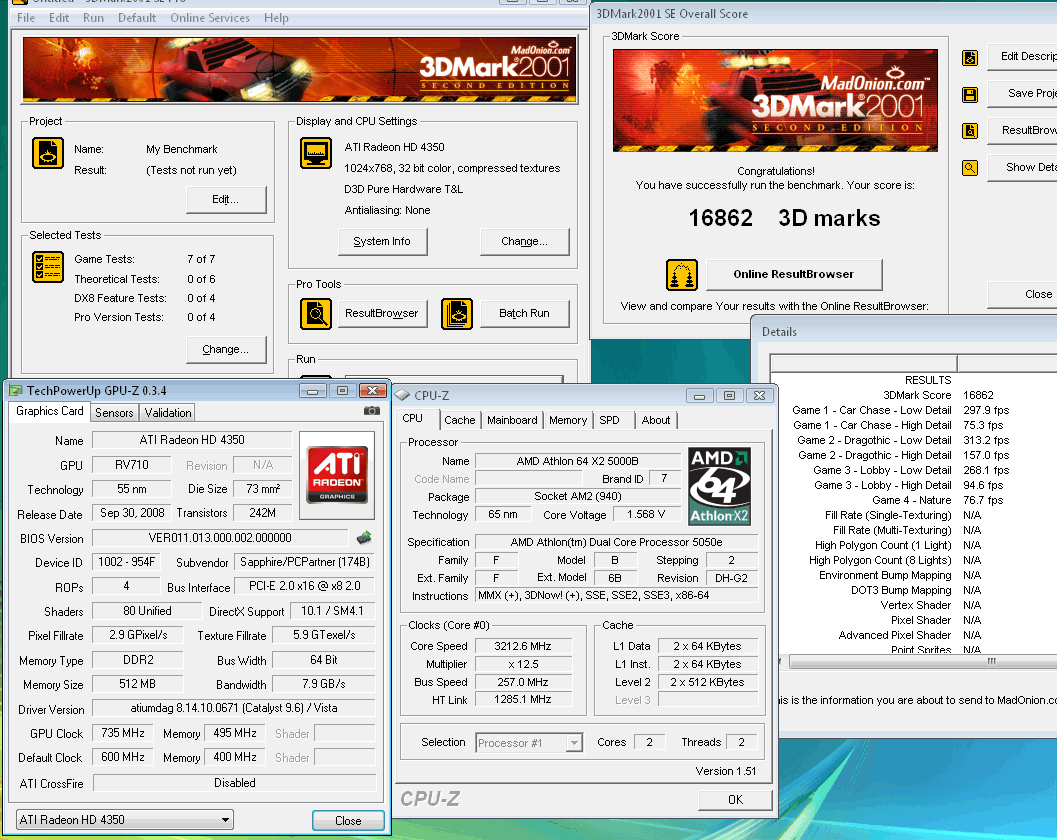This screenshot has height=840, width=1057.
Task: Click the ResultBrowser icon in the score window sidebar
Action: coord(970,131)
